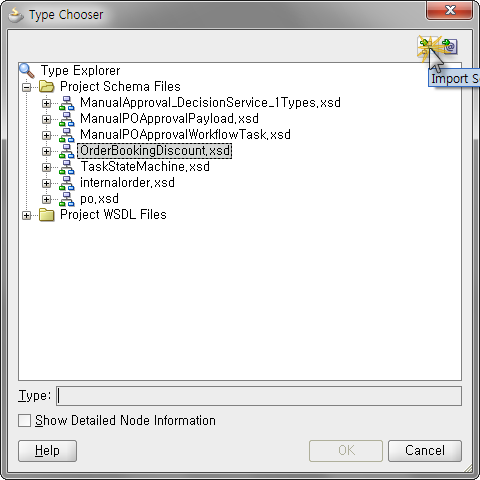This screenshot has width=480, height=480.
Task: Select TaskStateMachine.xsd in the tree
Action: [x=145, y=167]
